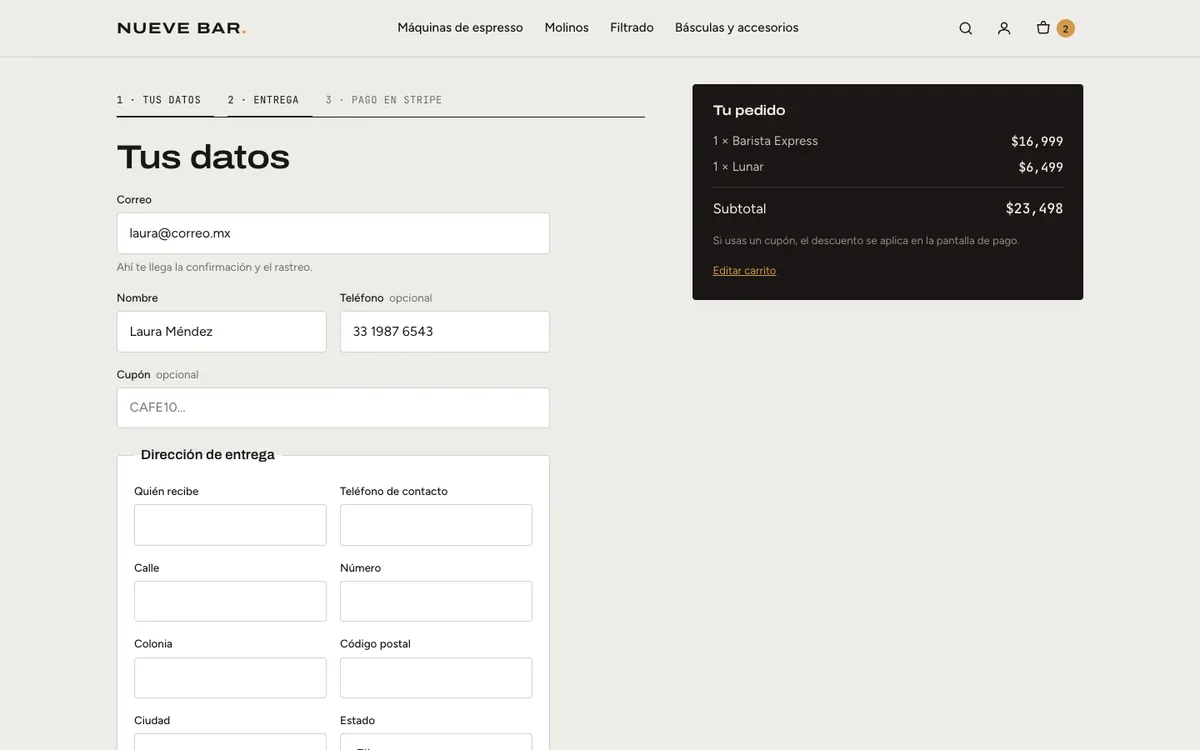Open the Filtrado menu item

632,28
